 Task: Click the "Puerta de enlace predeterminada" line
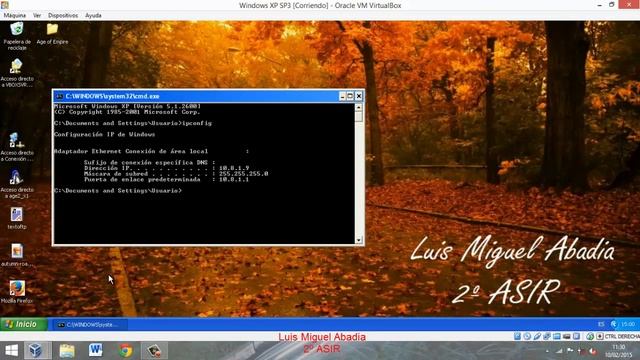(167, 179)
